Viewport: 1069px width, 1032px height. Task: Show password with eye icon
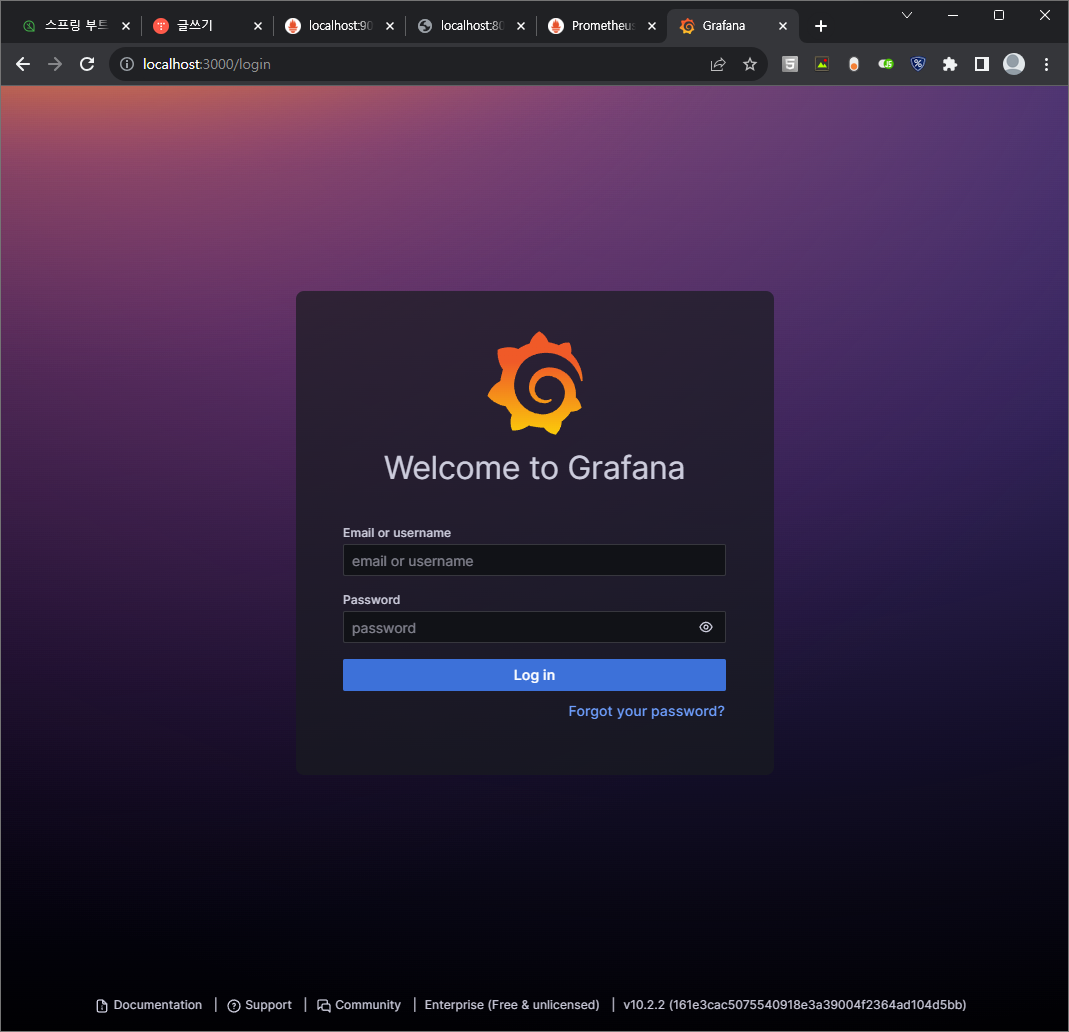click(x=706, y=627)
